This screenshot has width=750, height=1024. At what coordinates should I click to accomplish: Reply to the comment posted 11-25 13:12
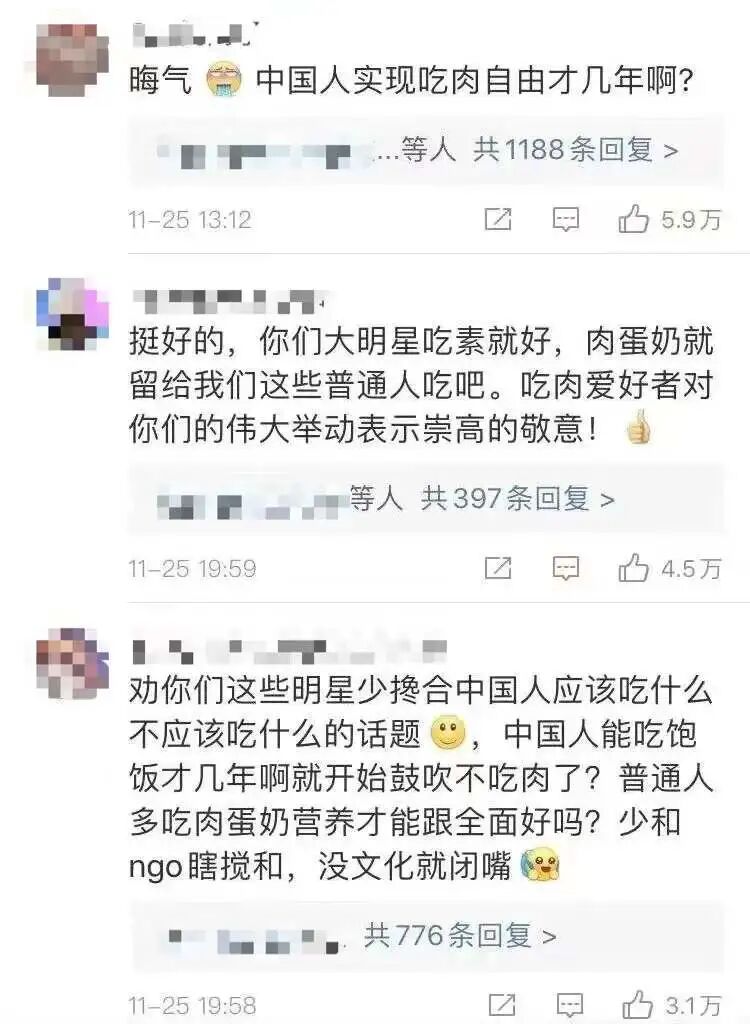coord(566,220)
